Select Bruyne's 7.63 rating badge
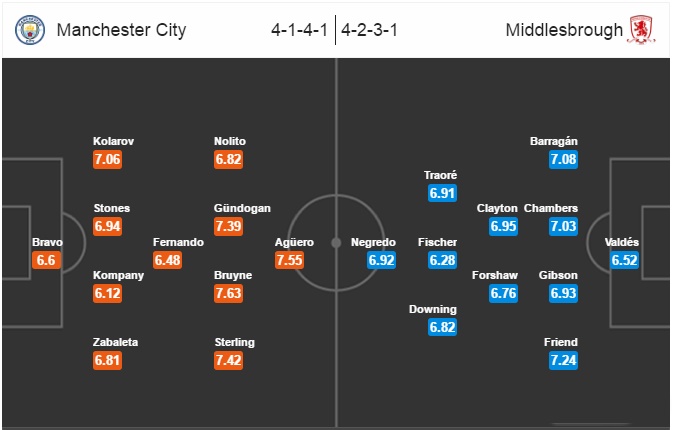Screen dimensions: 673x430 pos(229,294)
